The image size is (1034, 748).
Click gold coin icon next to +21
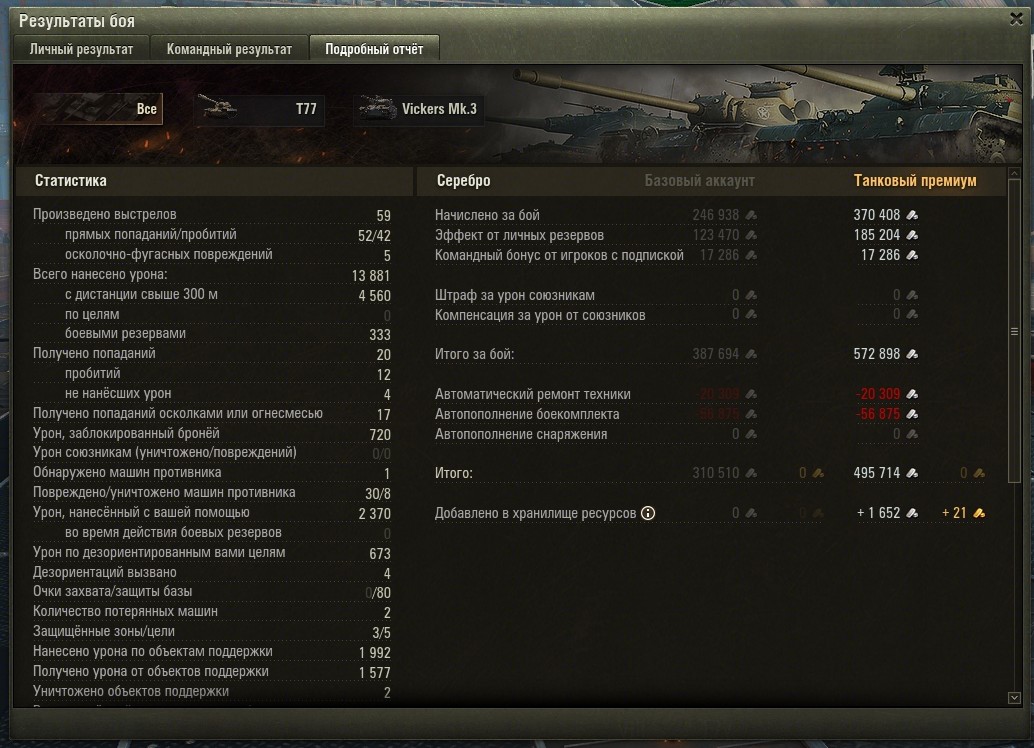(x=979, y=513)
